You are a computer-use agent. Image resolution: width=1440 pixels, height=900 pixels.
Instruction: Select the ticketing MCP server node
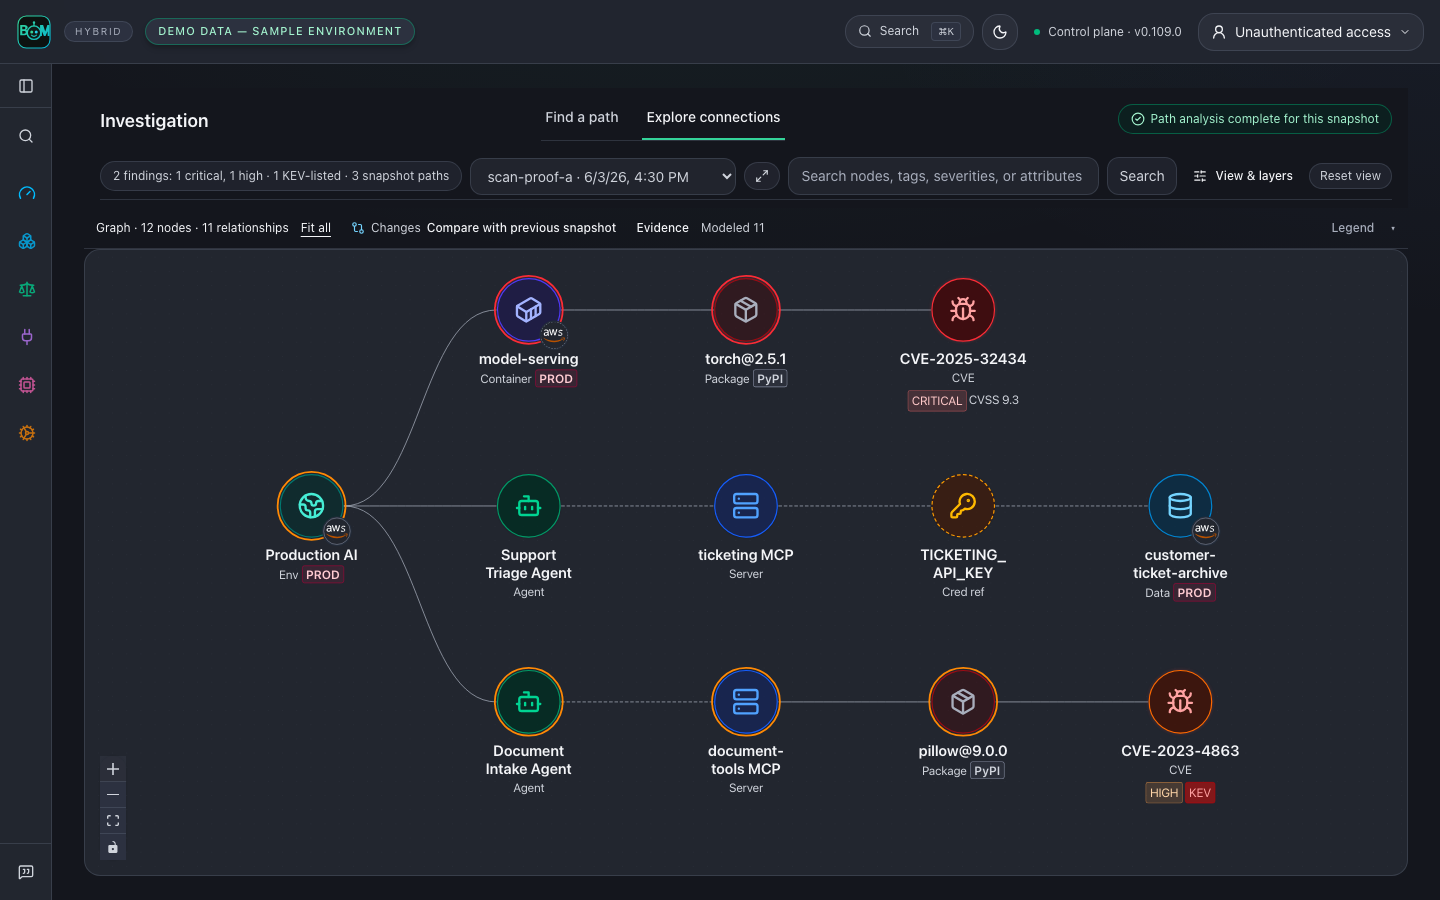[x=746, y=506]
